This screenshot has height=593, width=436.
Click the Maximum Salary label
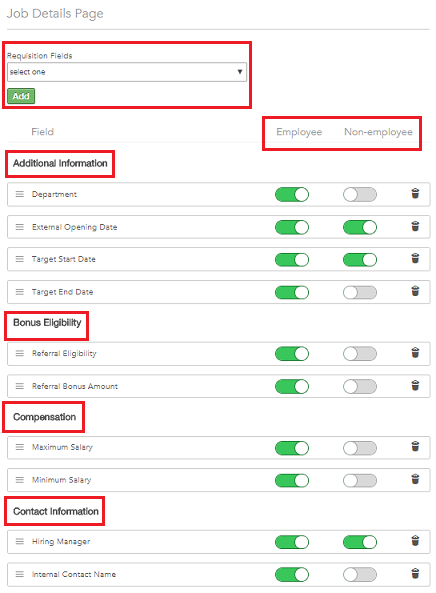tap(62, 447)
